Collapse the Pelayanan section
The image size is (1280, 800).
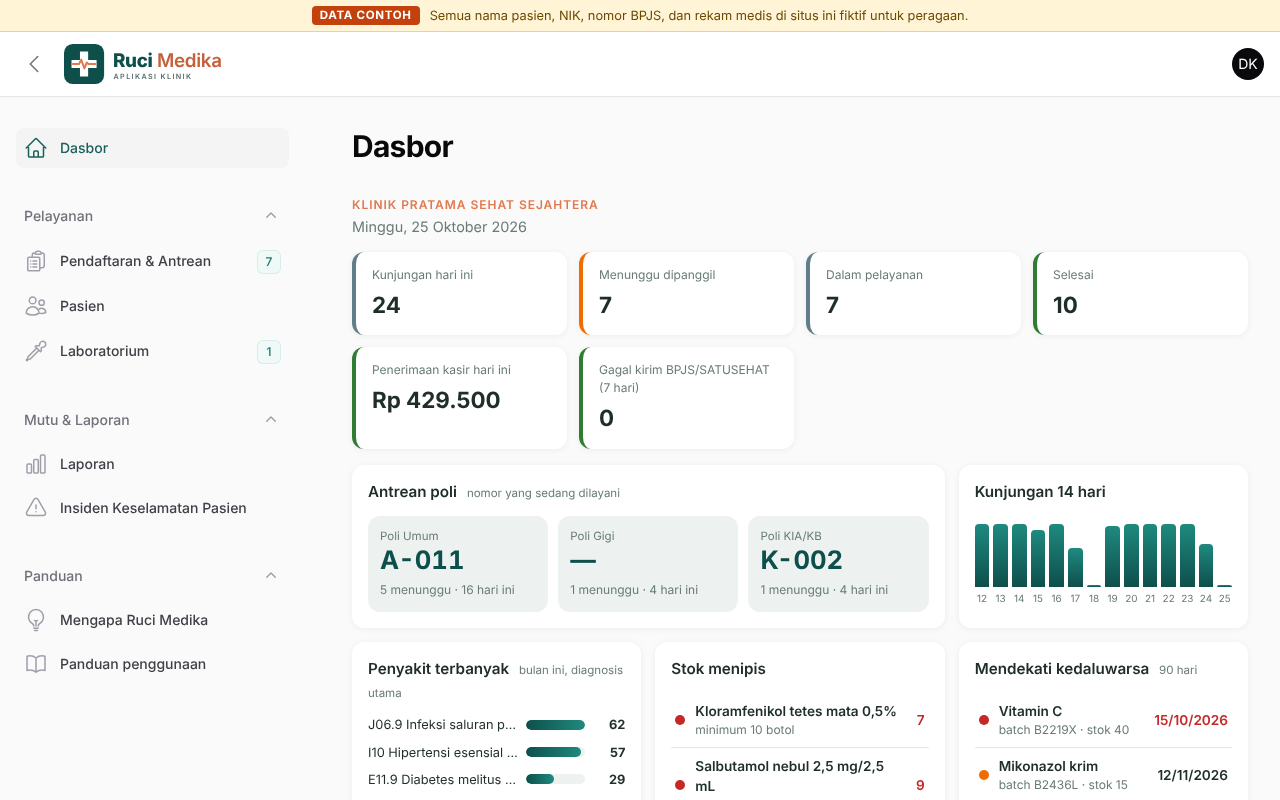271,216
